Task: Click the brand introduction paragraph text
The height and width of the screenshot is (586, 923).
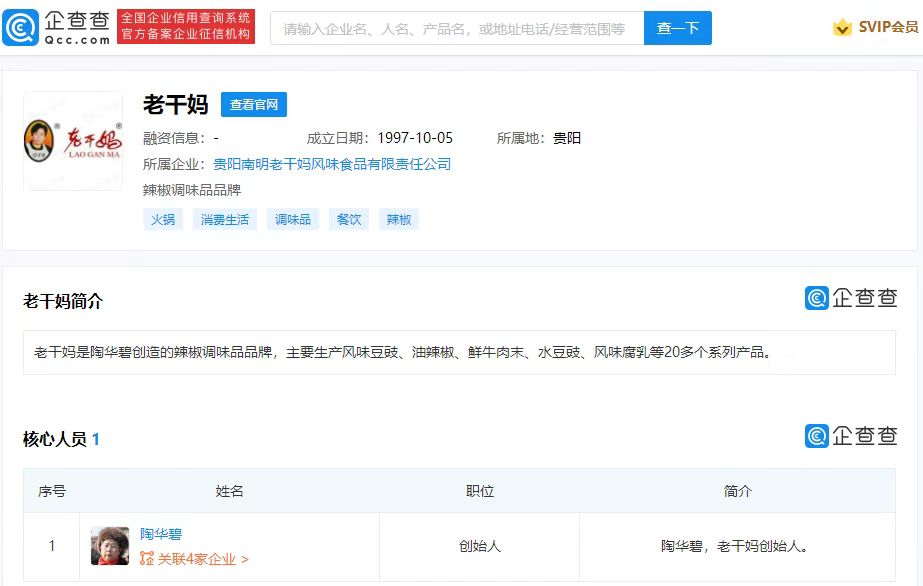Action: point(403,352)
